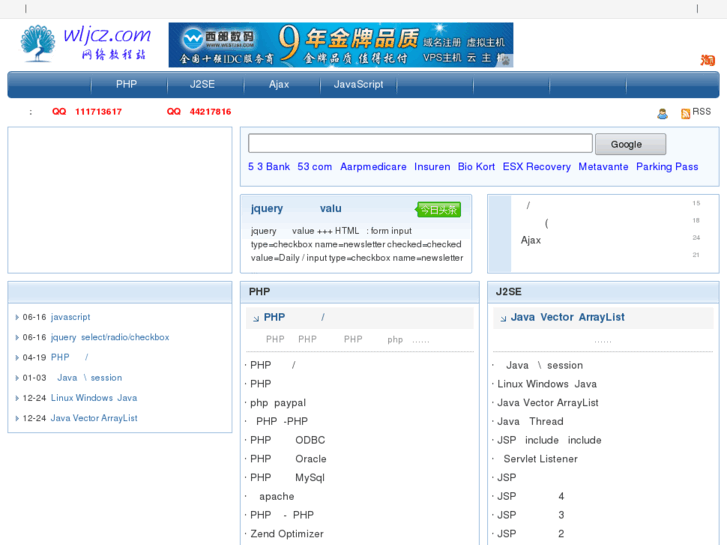Open the featured PHP article title

click(x=294, y=317)
